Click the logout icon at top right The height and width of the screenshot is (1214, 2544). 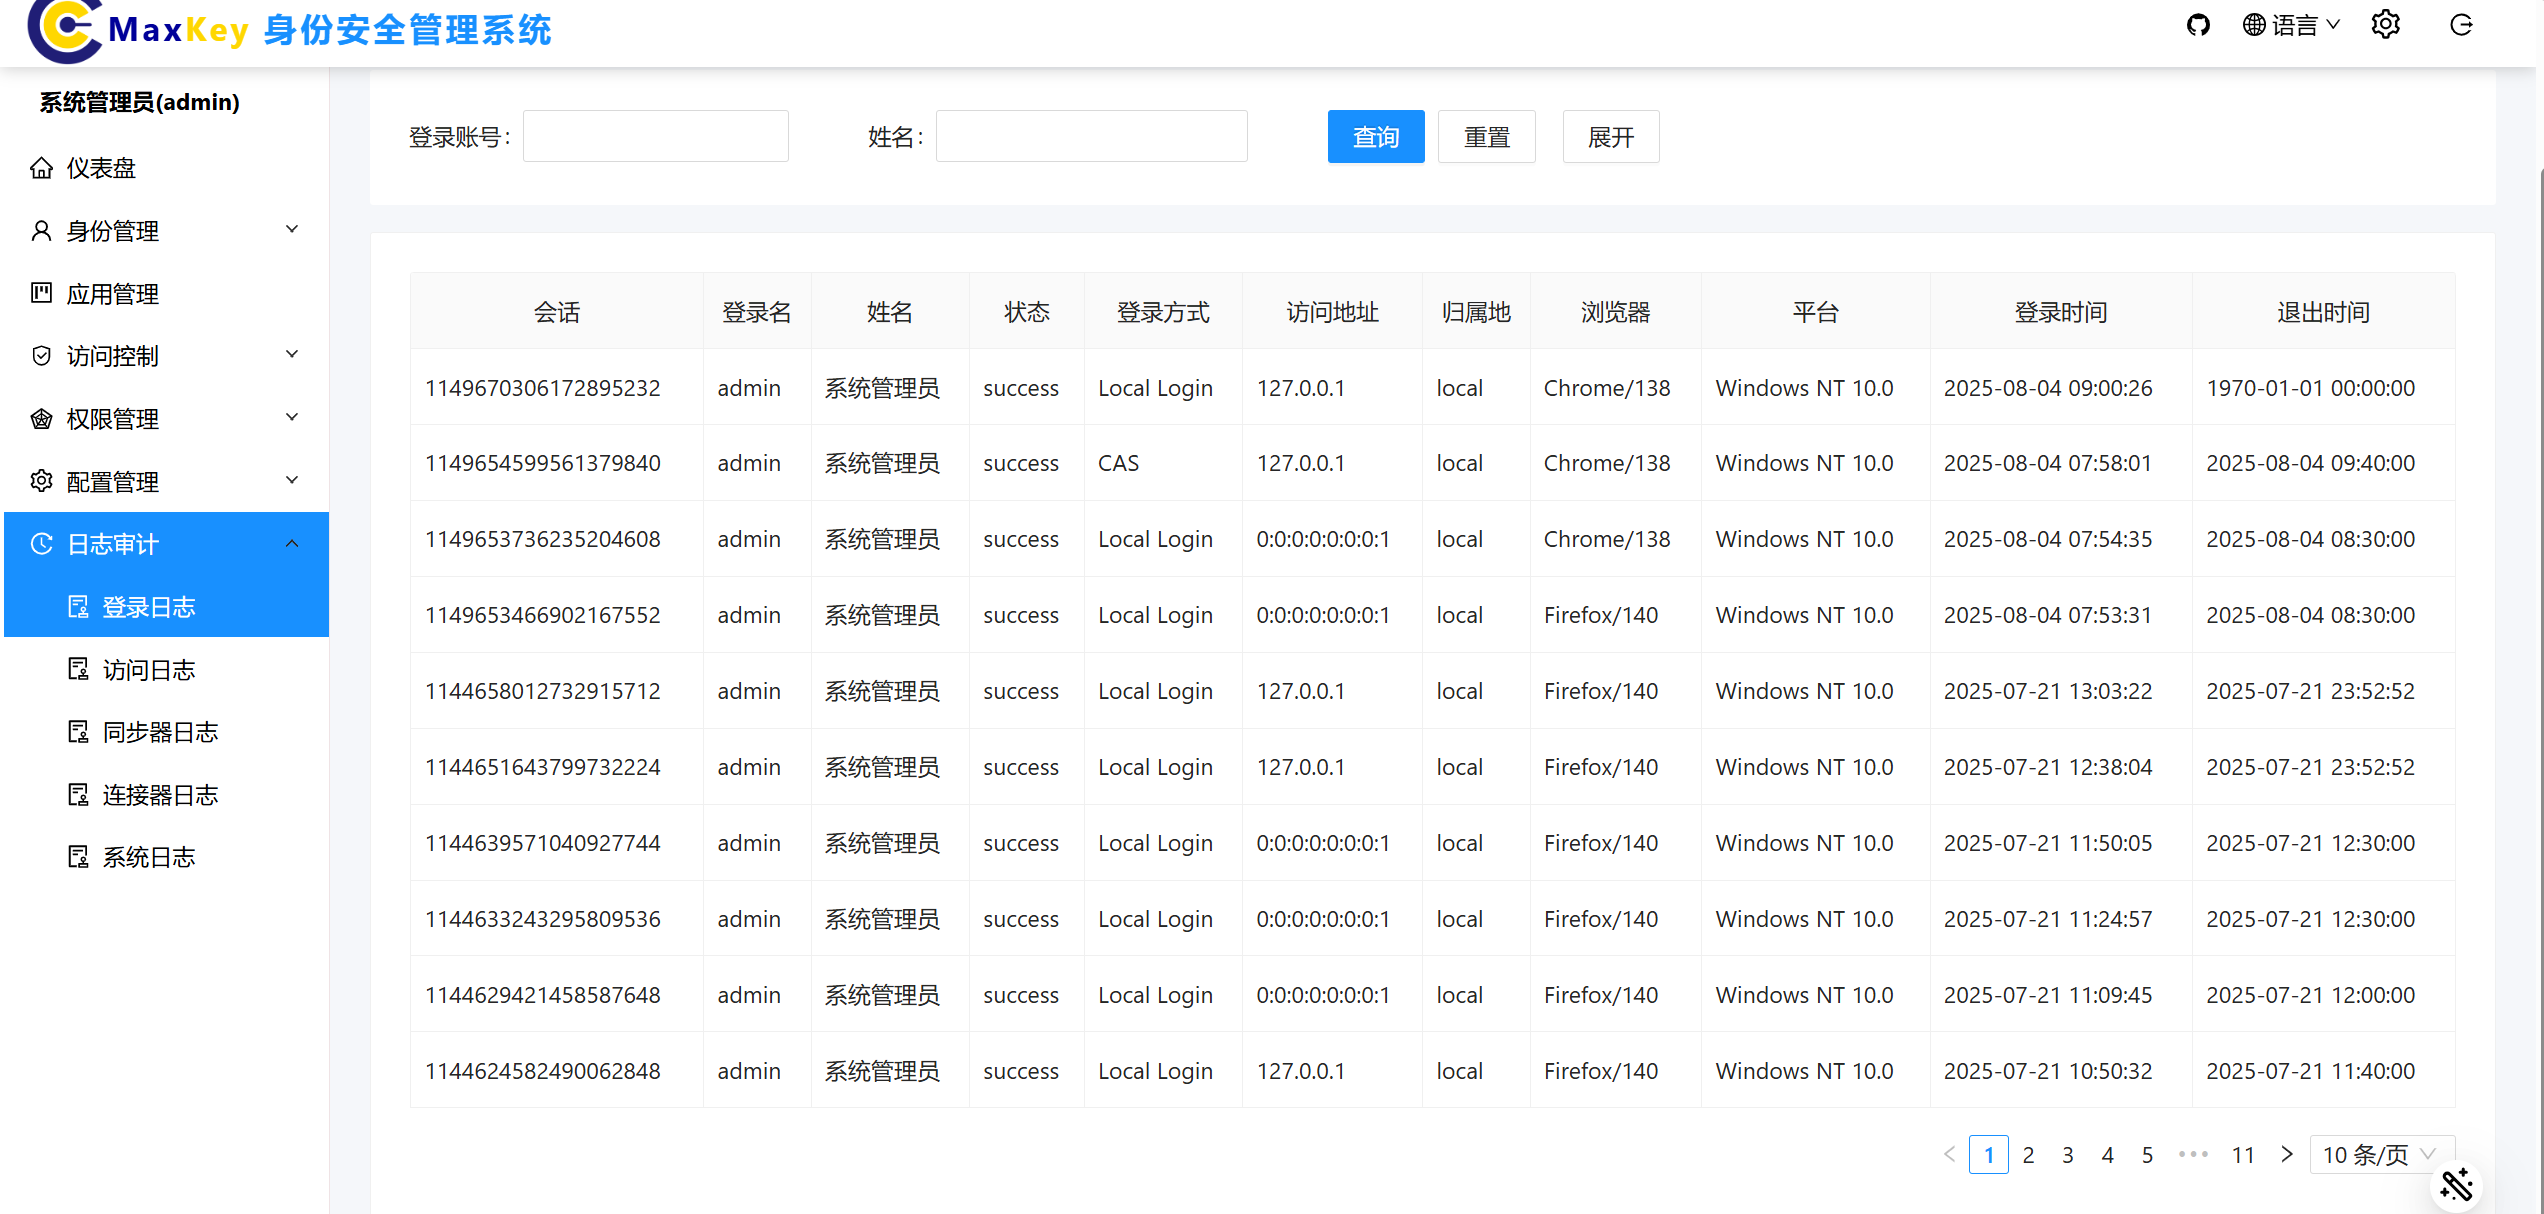[x=2461, y=25]
